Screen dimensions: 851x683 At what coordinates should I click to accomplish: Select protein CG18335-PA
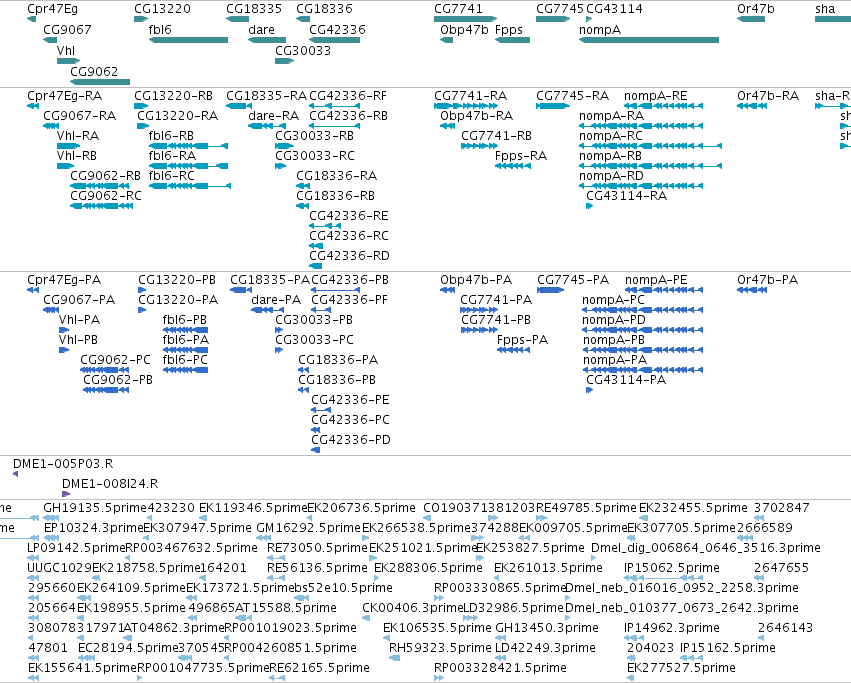269,280
